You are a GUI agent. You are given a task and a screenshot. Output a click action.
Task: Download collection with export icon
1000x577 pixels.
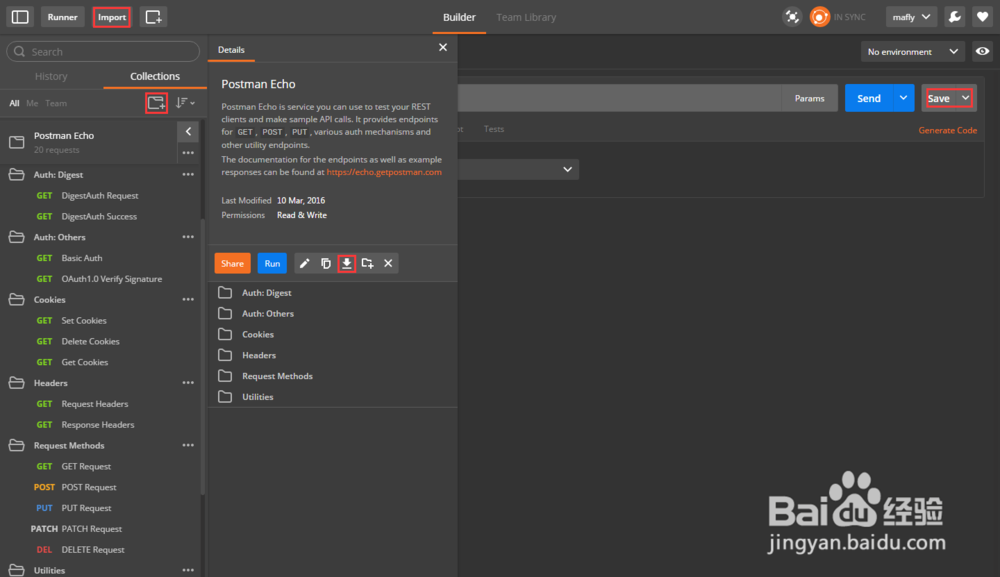(346, 263)
